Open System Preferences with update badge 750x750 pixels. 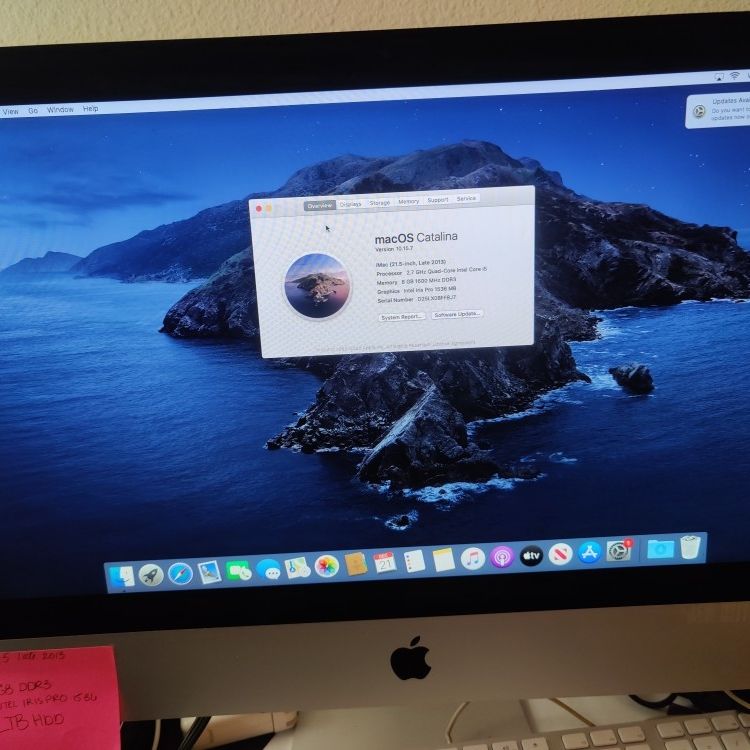[619, 551]
